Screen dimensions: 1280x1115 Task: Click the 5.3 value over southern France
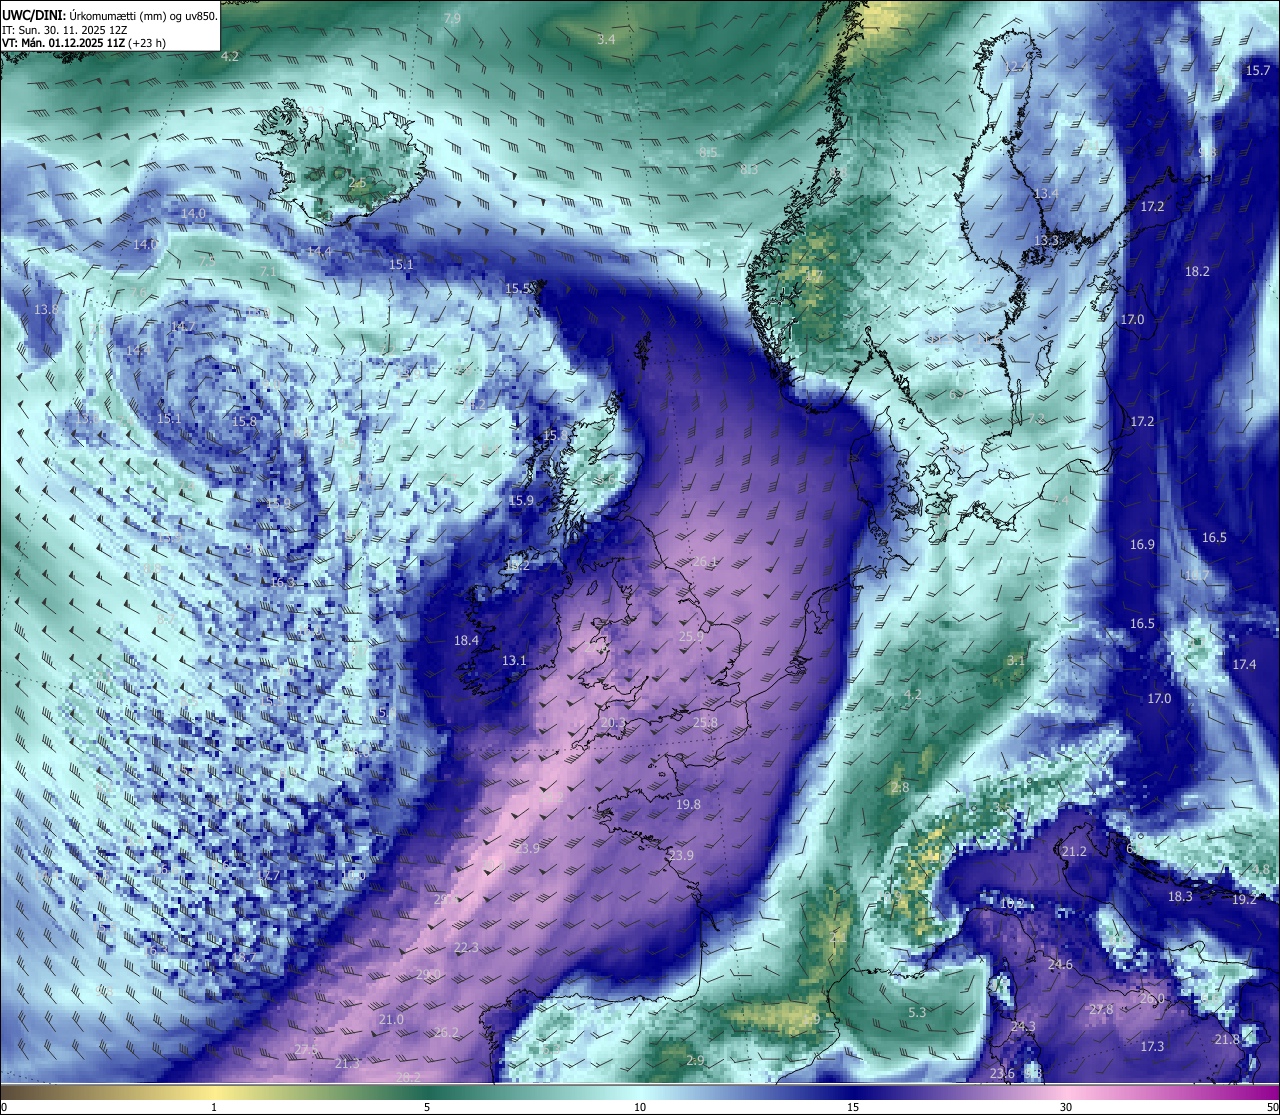pos(917,1012)
